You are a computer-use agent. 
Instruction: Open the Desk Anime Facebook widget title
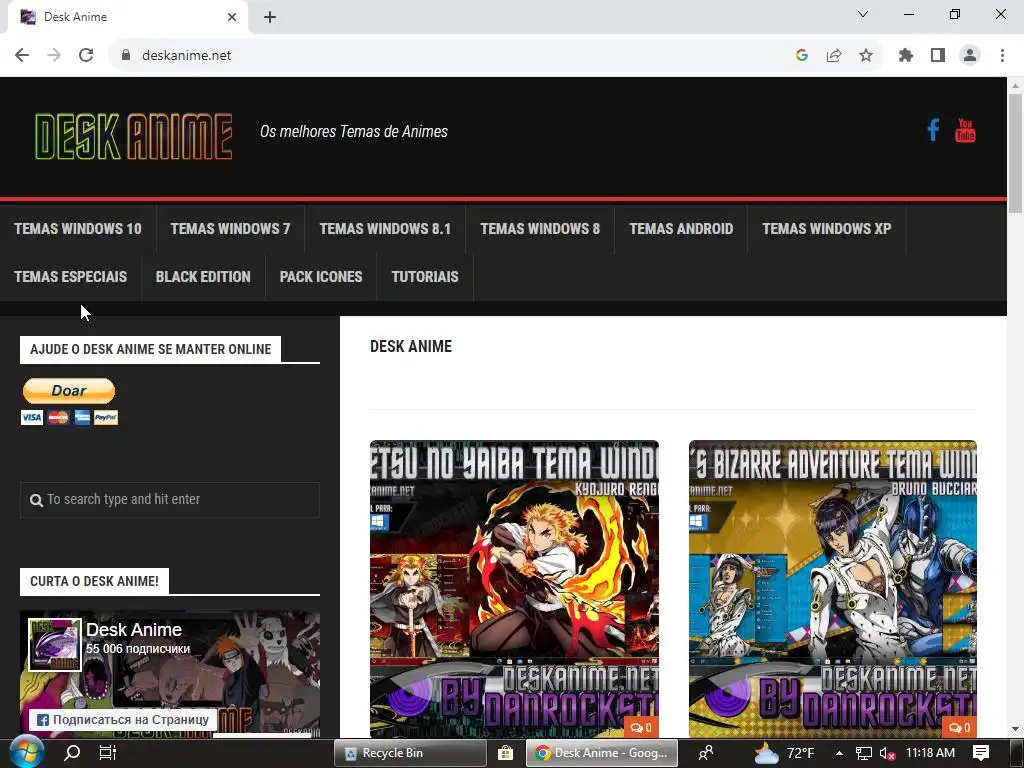tap(134, 630)
